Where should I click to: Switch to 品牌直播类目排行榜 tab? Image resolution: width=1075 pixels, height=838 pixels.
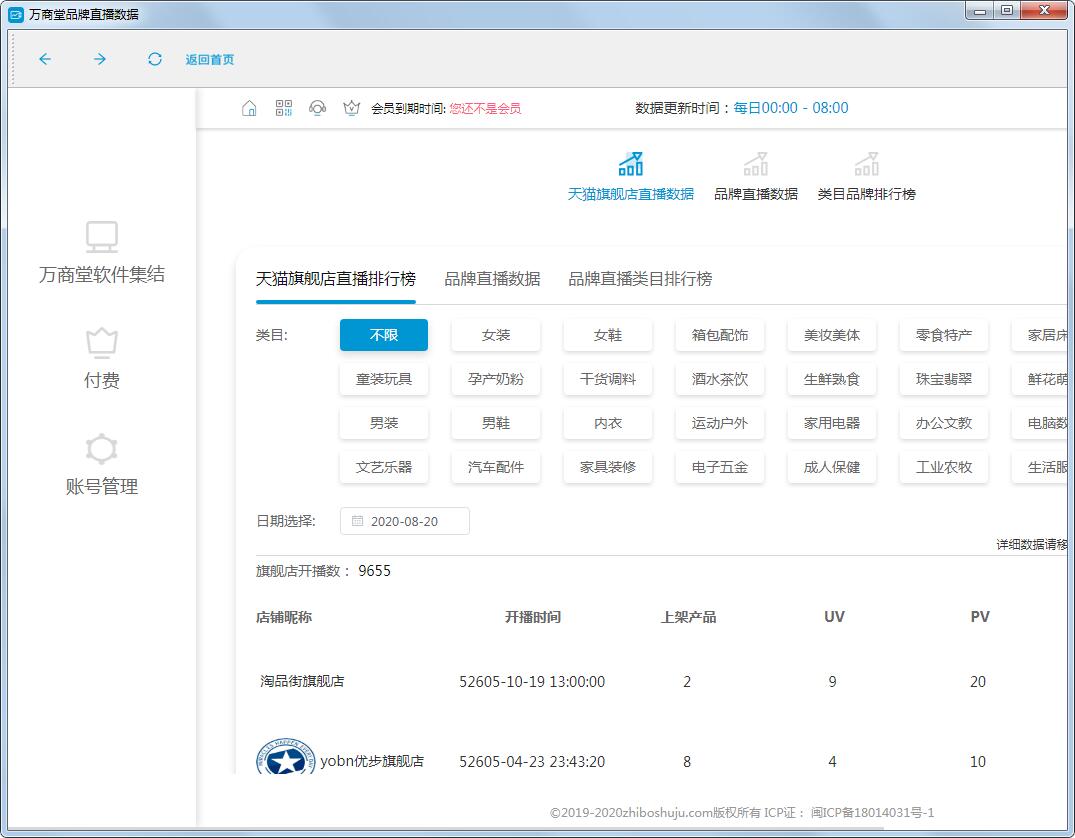tap(640, 279)
